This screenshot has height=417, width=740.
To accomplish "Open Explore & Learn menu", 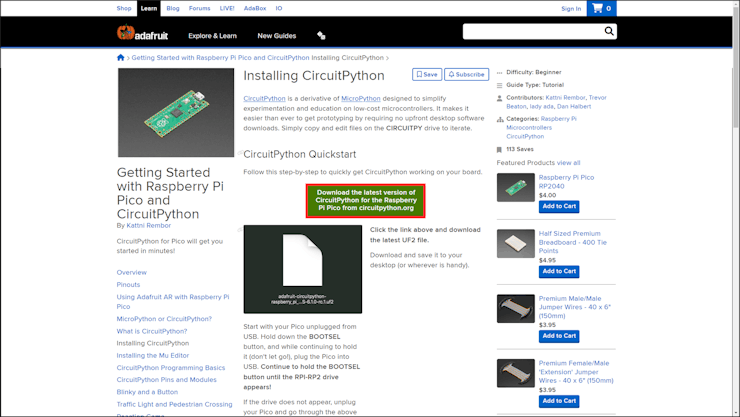I will pyautogui.click(x=212, y=36).
